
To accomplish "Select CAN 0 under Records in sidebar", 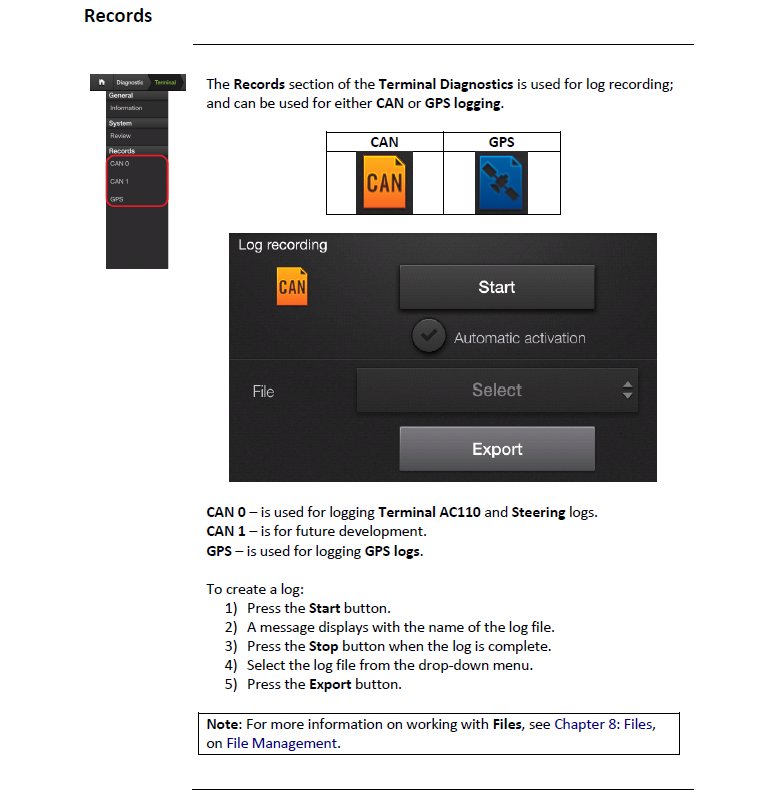I will (120, 163).
